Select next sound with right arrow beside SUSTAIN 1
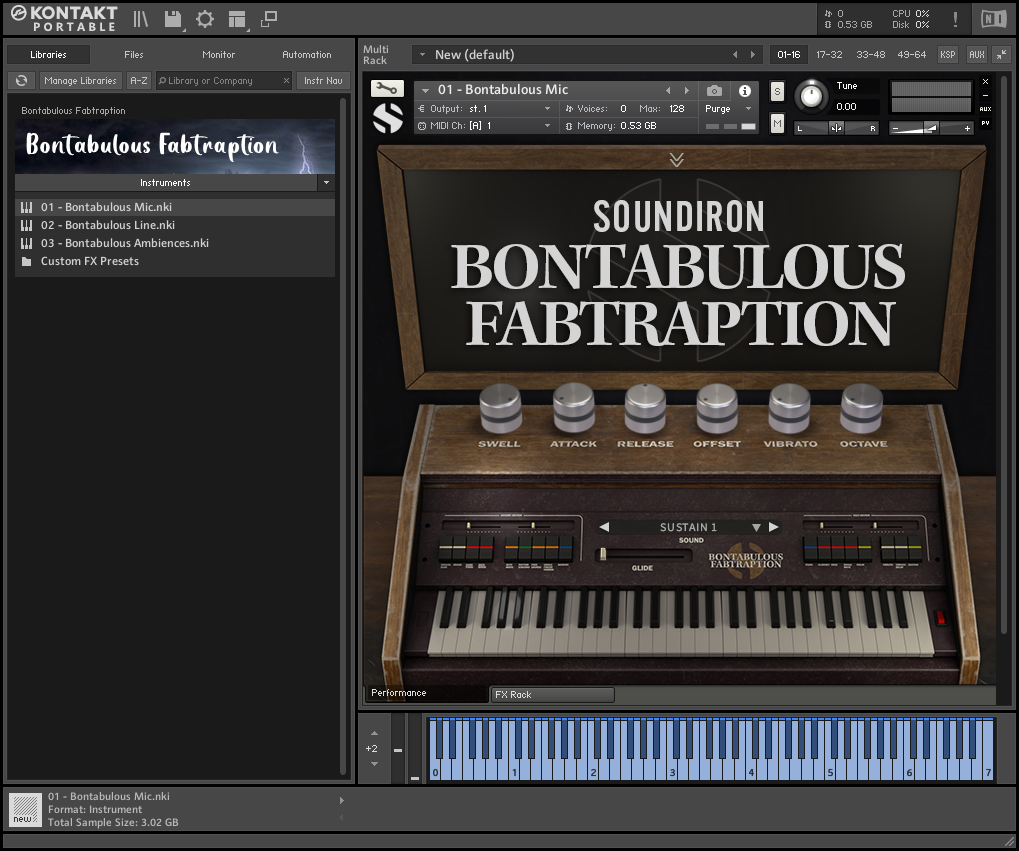 click(773, 527)
